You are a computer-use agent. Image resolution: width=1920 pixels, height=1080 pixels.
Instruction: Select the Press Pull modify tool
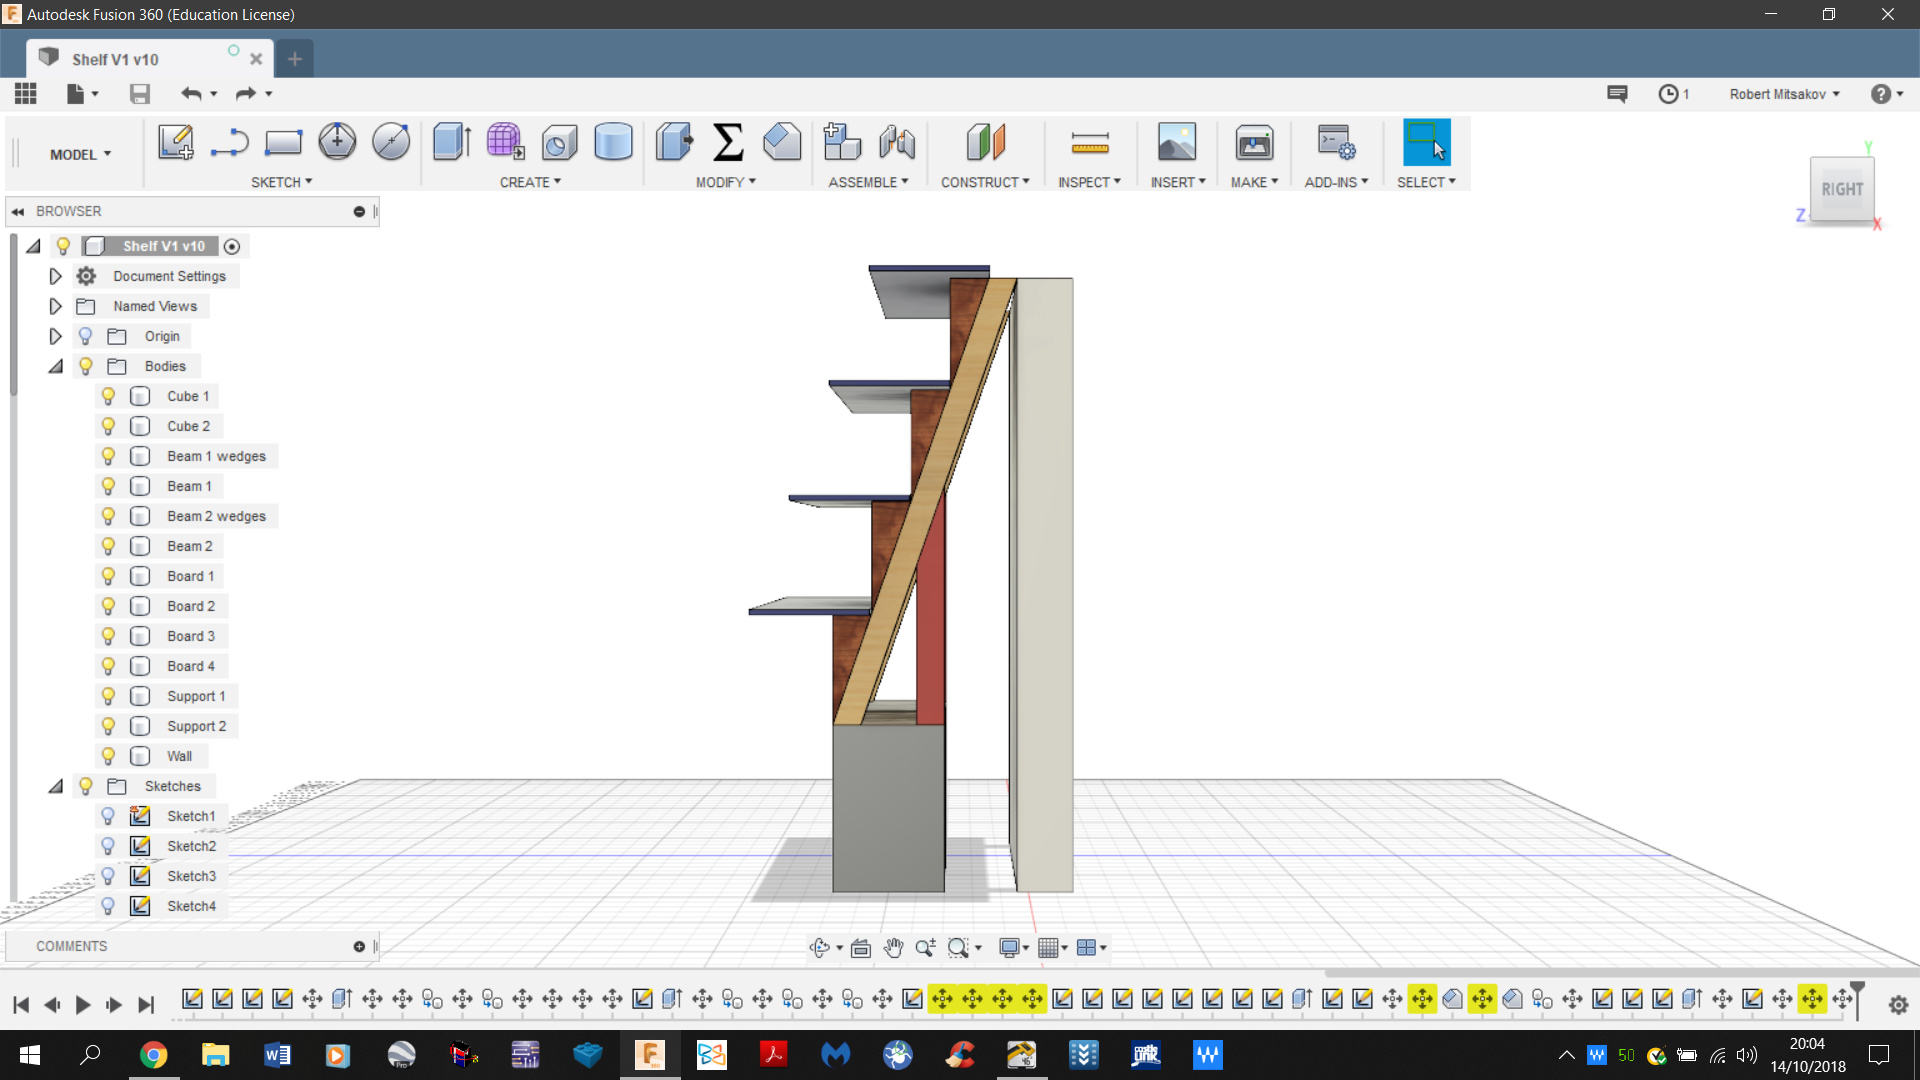pos(675,142)
